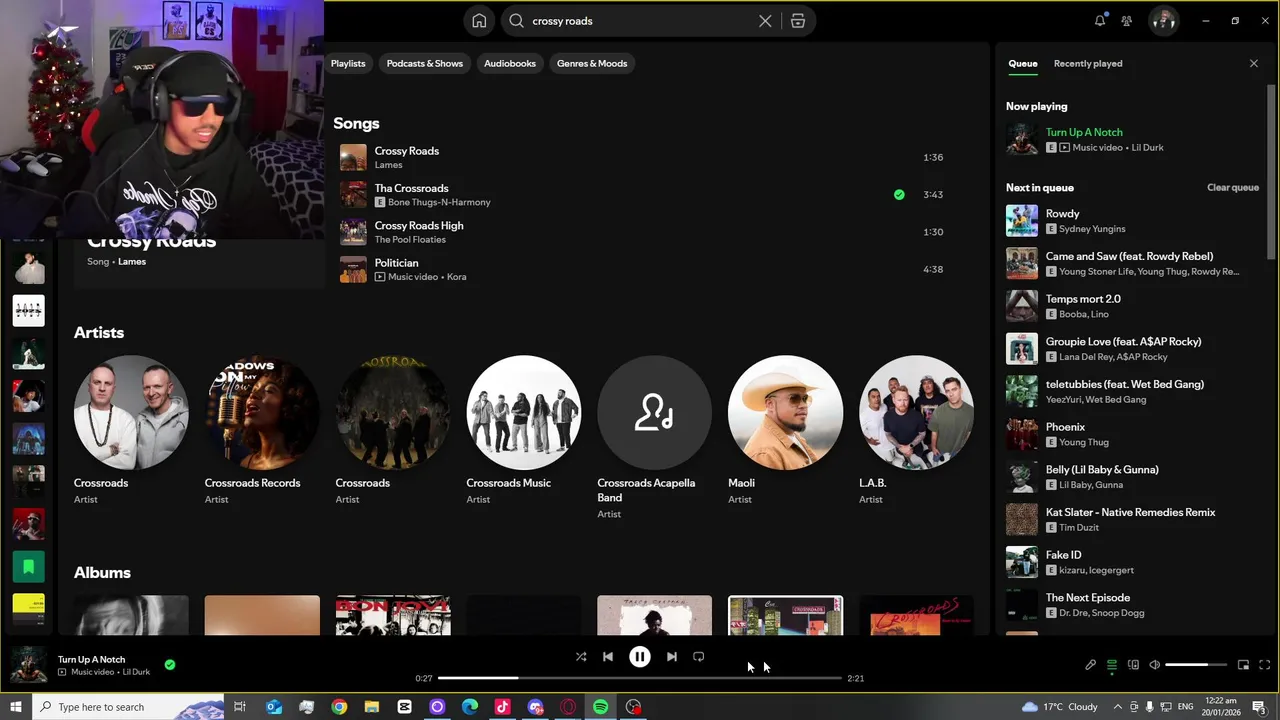
Task: Click the Windows taskbar search box
Action: click(x=128, y=707)
